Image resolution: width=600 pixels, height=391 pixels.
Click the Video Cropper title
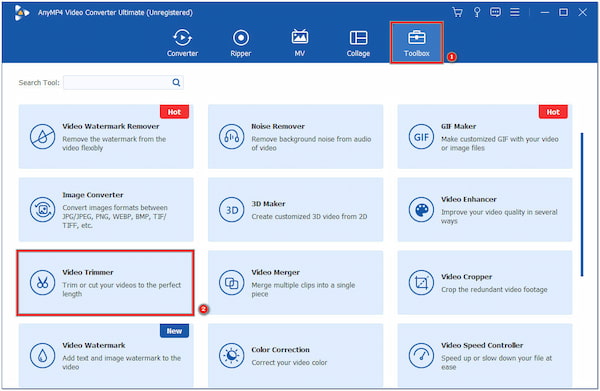466,277
